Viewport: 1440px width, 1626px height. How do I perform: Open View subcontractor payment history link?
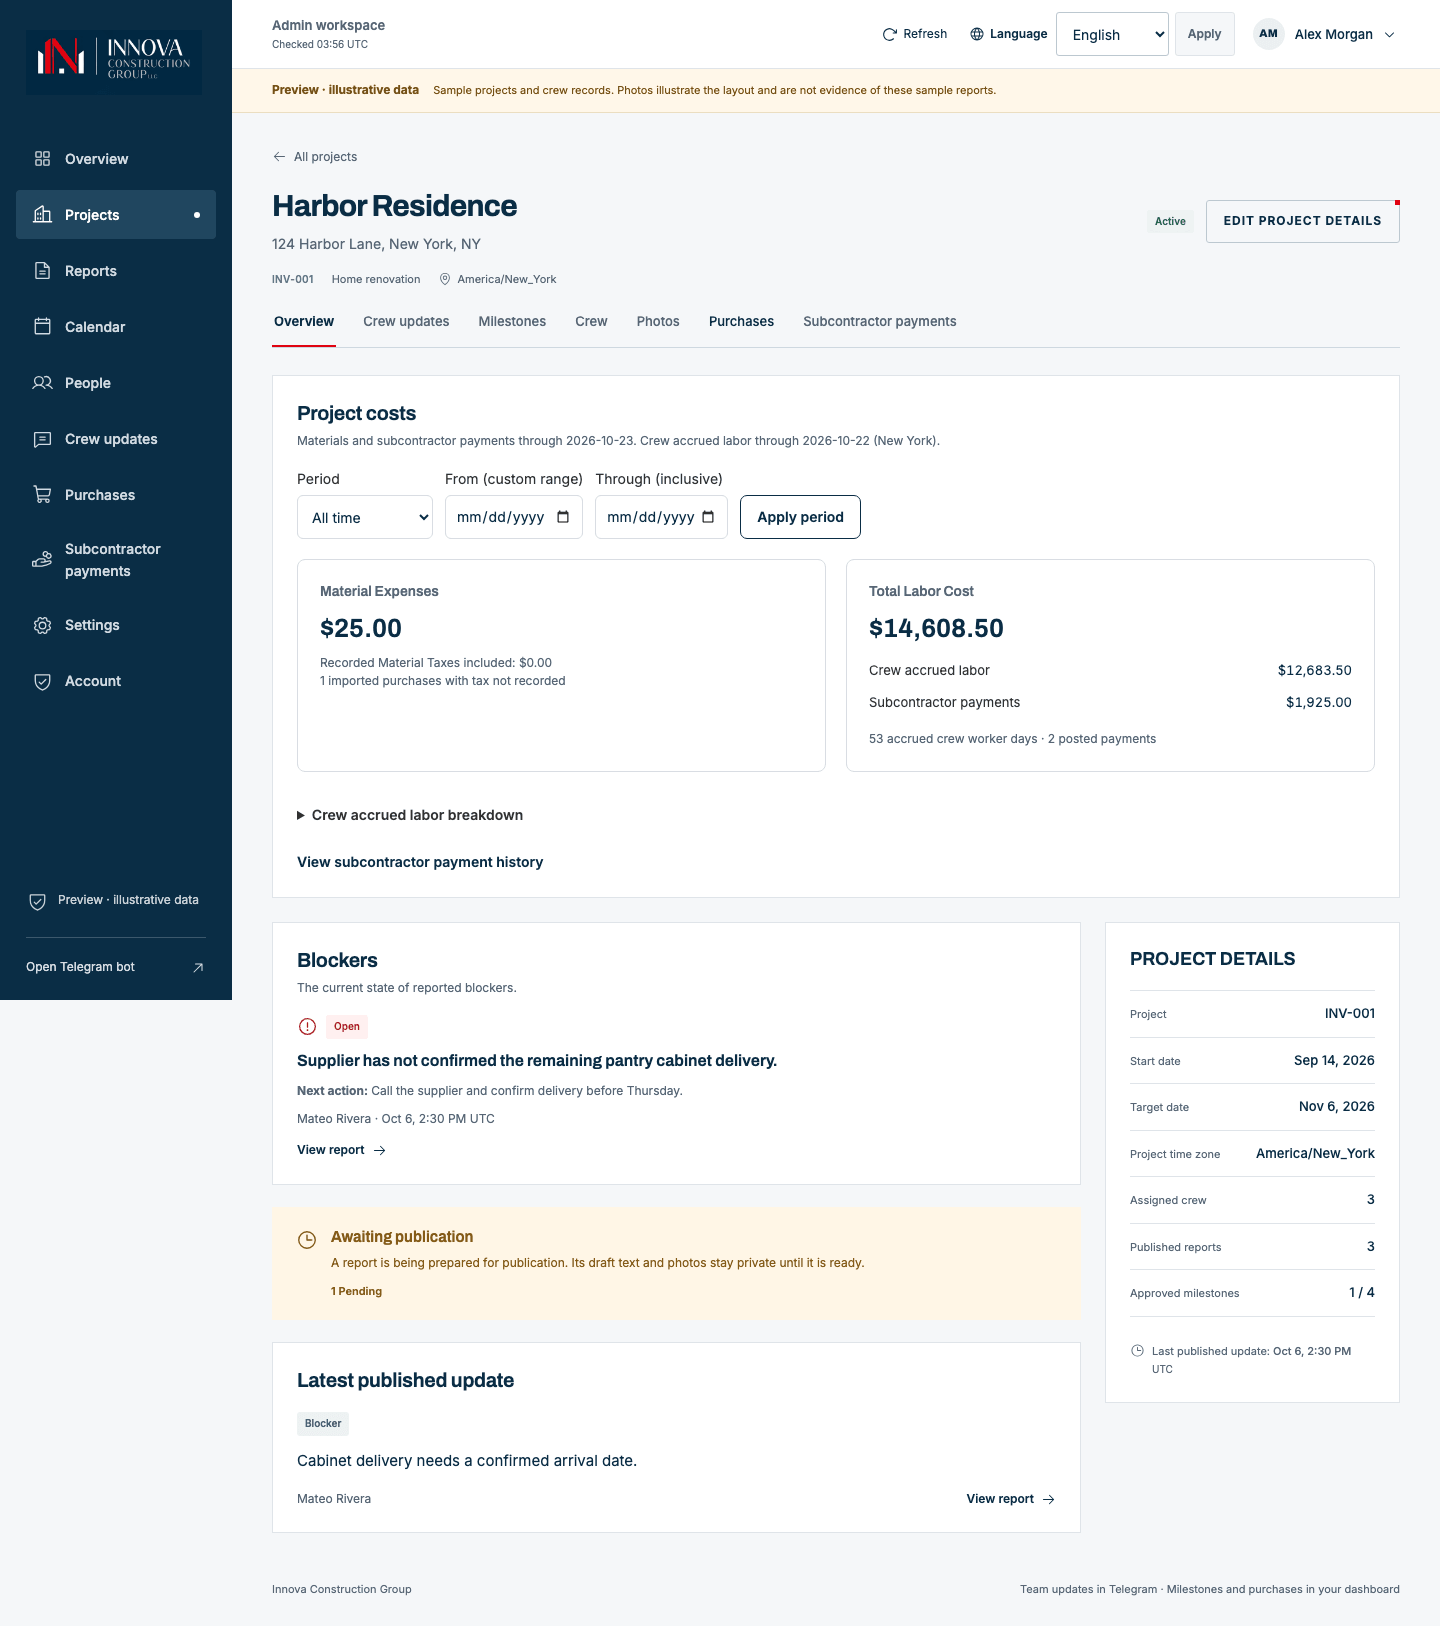420,862
